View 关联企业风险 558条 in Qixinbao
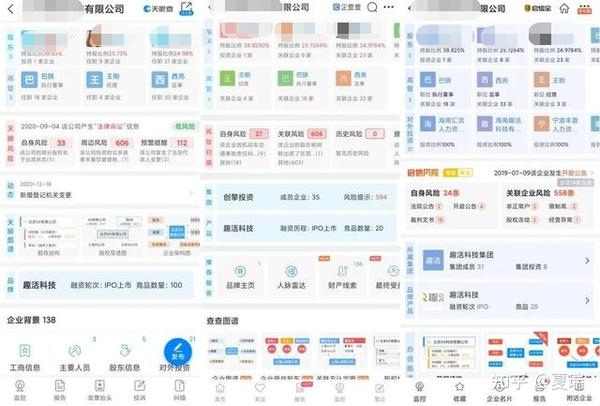The width and height of the screenshot is (600, 406). point(540,193)
